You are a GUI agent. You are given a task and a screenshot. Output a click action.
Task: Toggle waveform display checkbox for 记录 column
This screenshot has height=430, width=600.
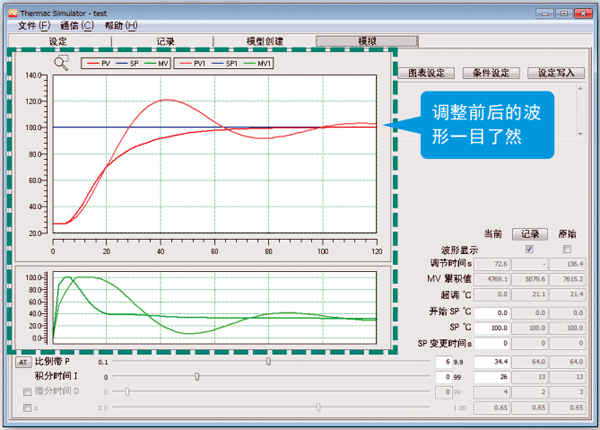(529, 249)
